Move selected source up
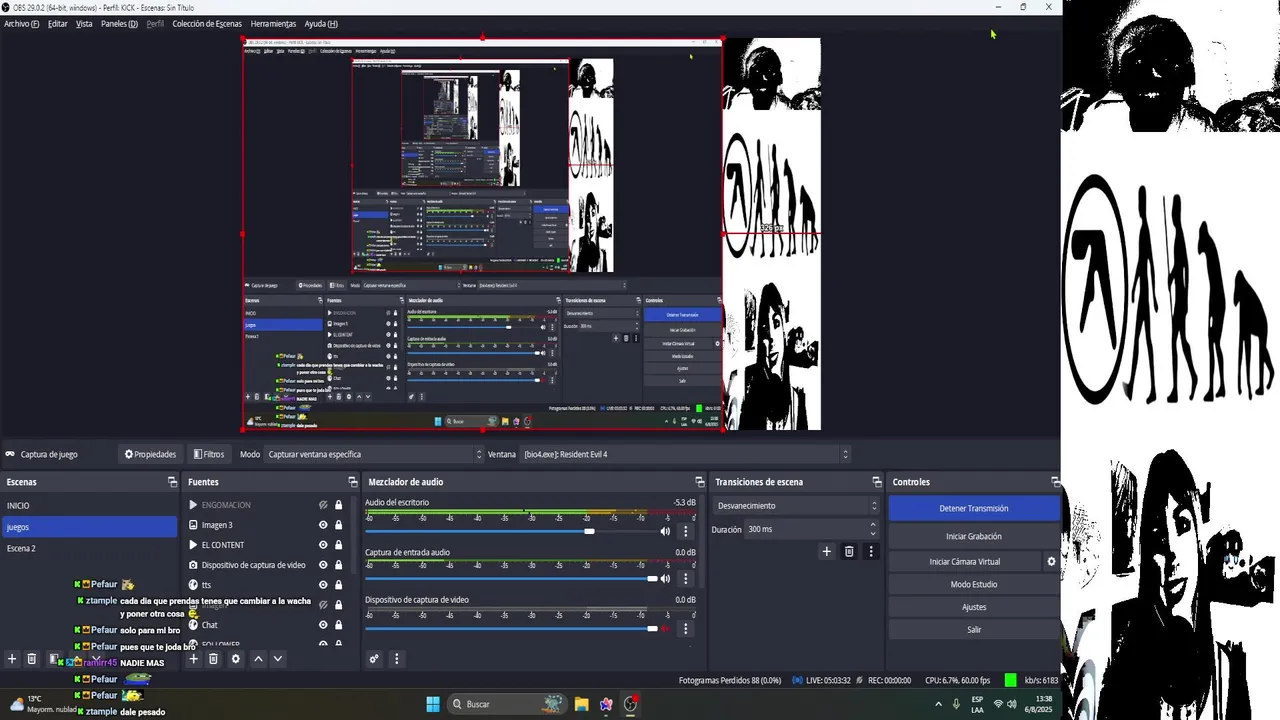 tap(258, 659)
